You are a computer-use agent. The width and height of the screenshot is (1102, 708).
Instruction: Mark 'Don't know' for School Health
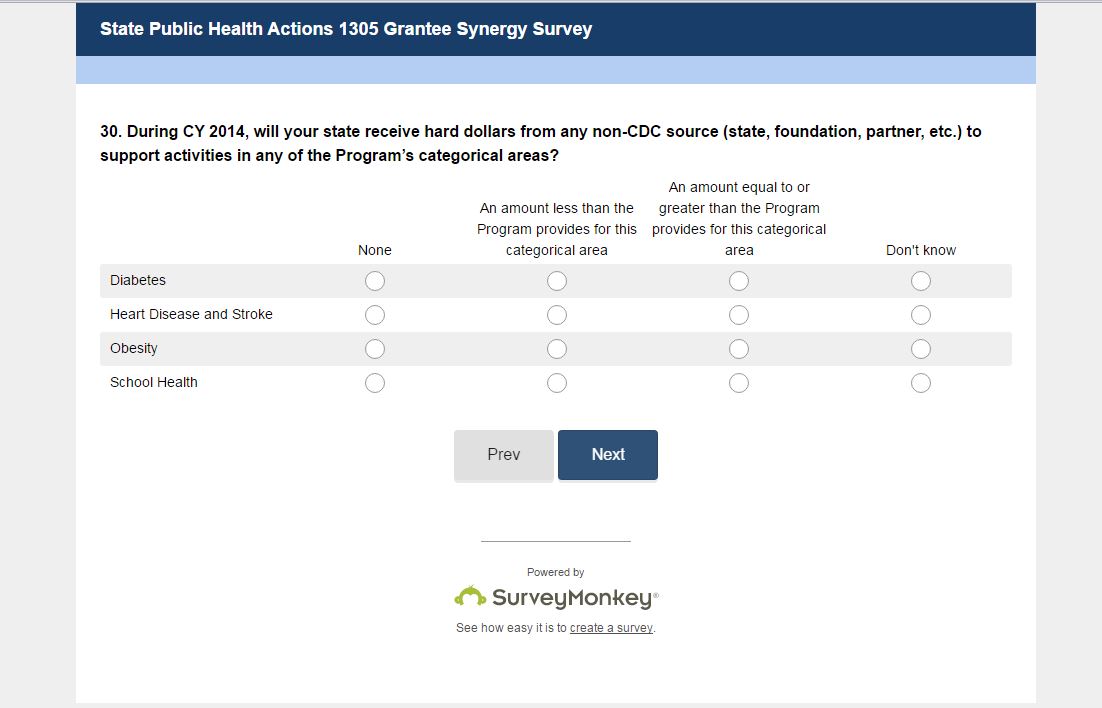(x=921, y=383)
